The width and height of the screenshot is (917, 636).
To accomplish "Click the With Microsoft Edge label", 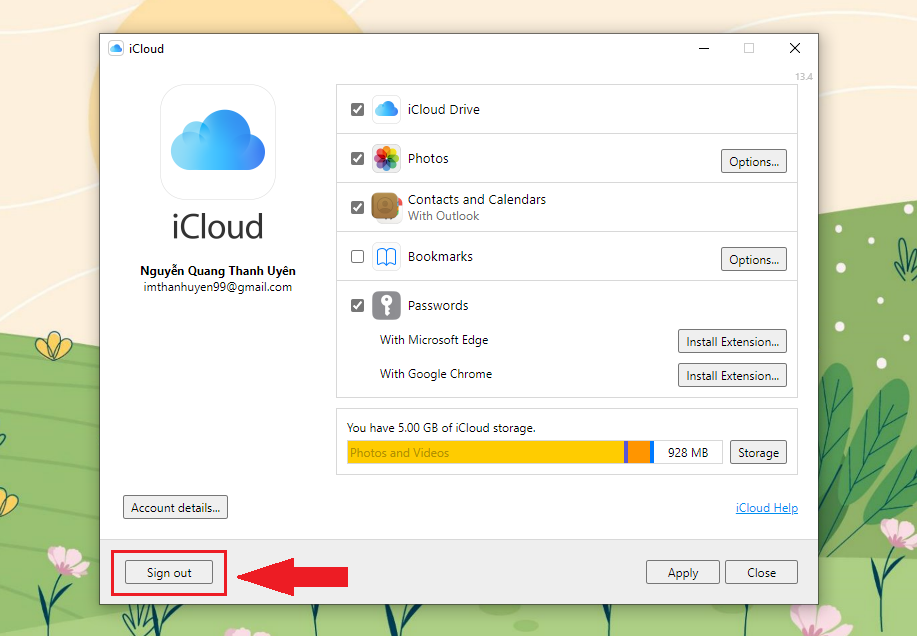I will click(x=434, y=340).
